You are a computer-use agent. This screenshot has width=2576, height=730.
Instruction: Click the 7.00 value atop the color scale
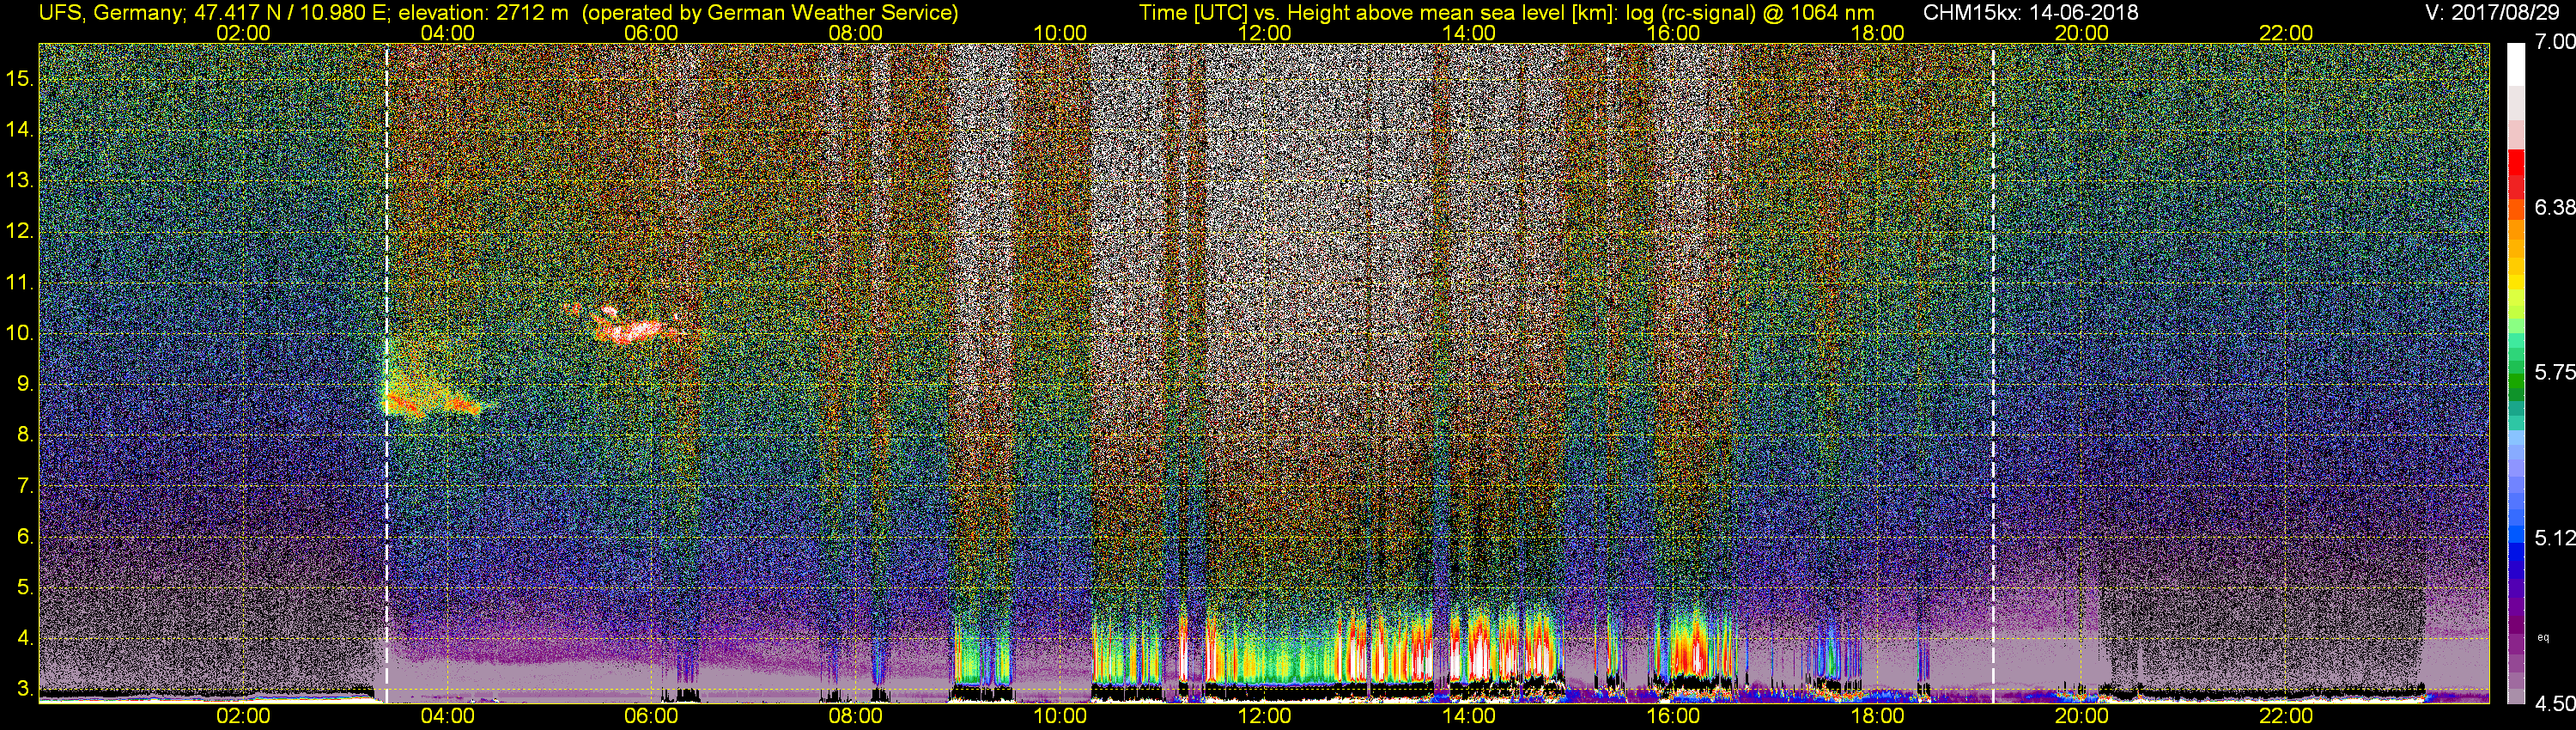(x=2553, y=42)
